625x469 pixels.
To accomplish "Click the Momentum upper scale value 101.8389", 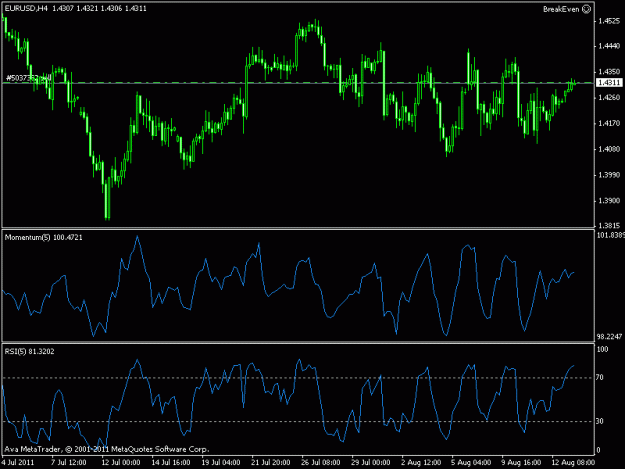I will click(611, 235).
